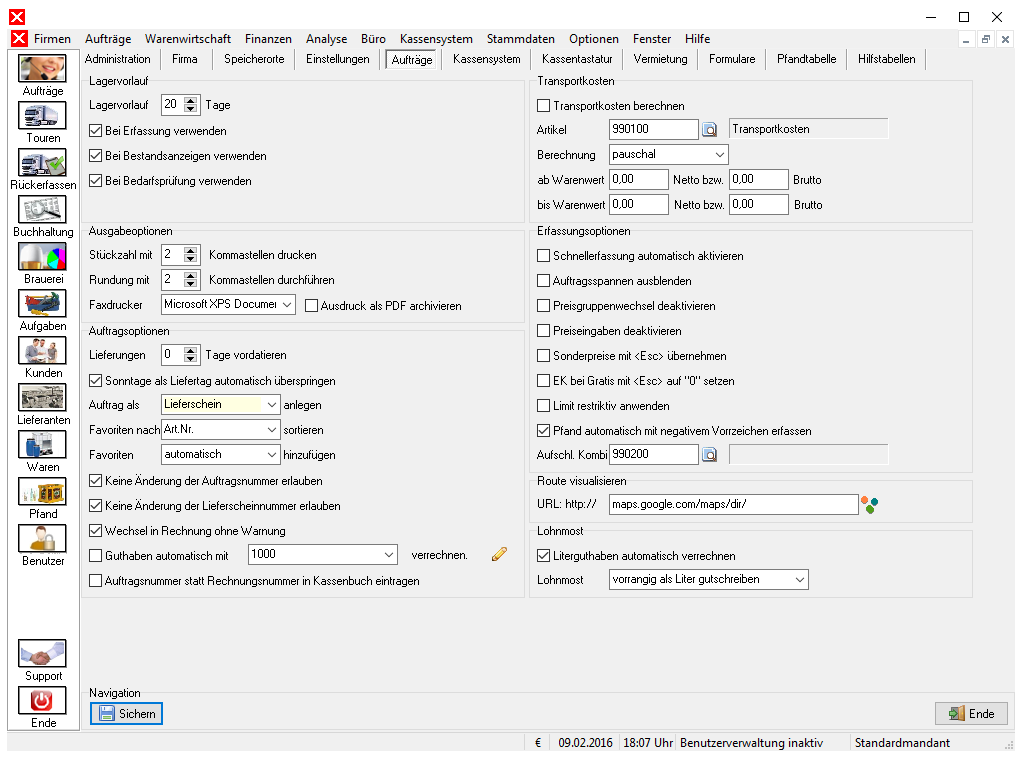
Task: Open the Kassensystem menu in menu bar
Action: click(x=436, y=39)
